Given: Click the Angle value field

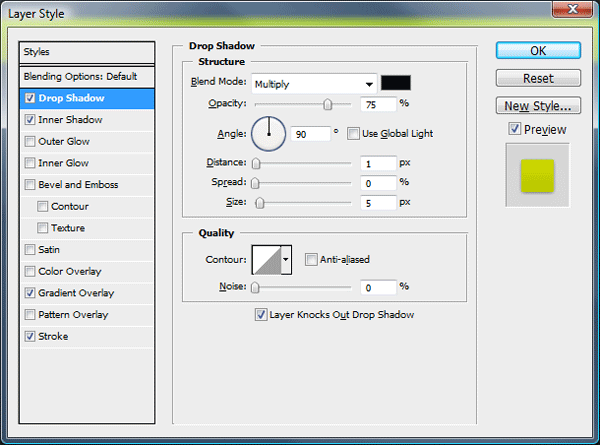Looking at the screenshot, I should (310, 134).
